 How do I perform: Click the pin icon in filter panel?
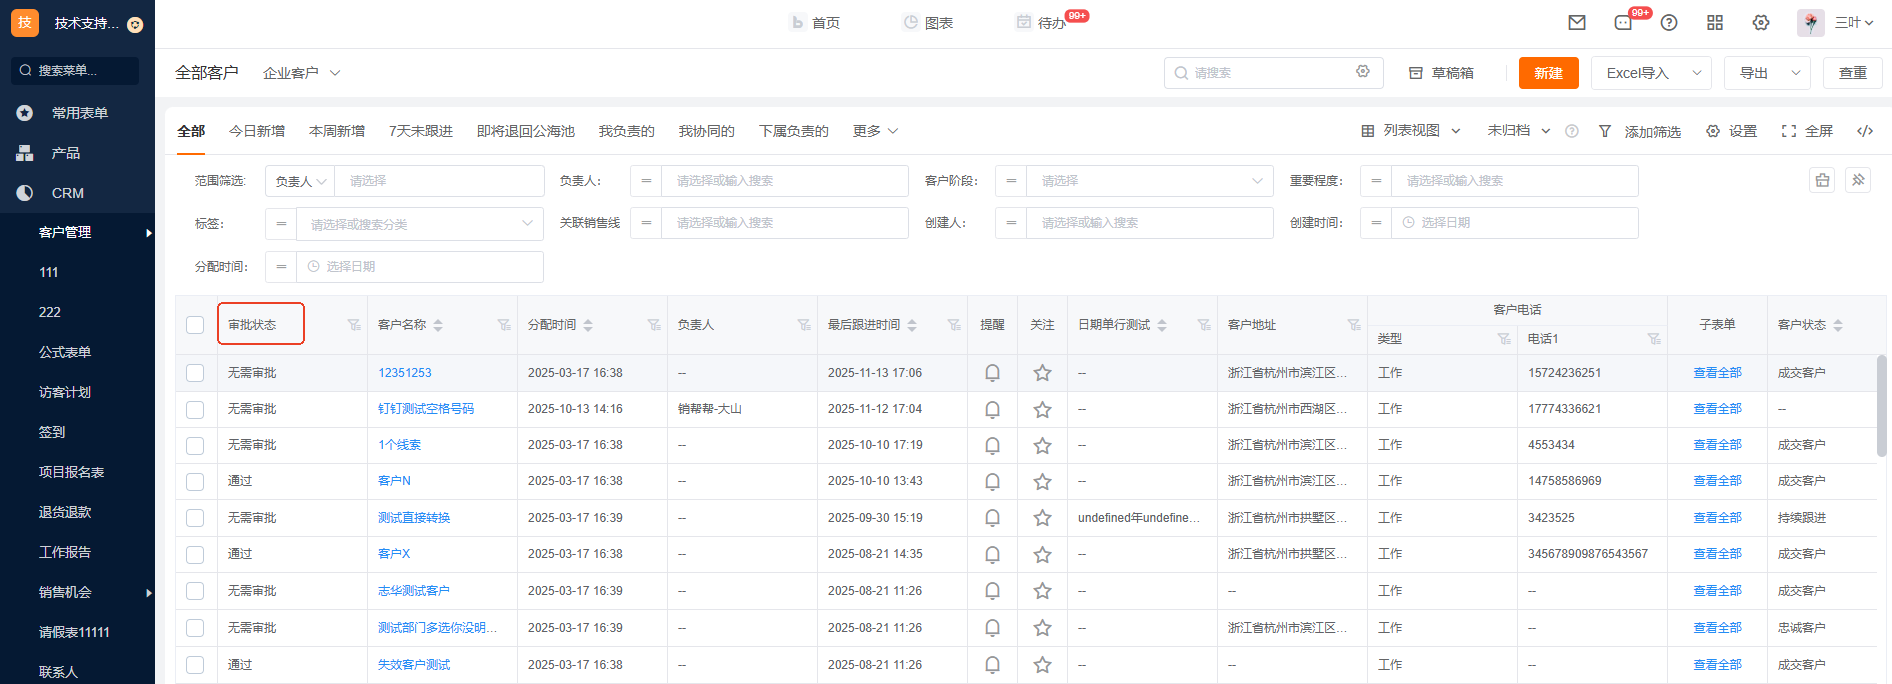[1858, 180]
